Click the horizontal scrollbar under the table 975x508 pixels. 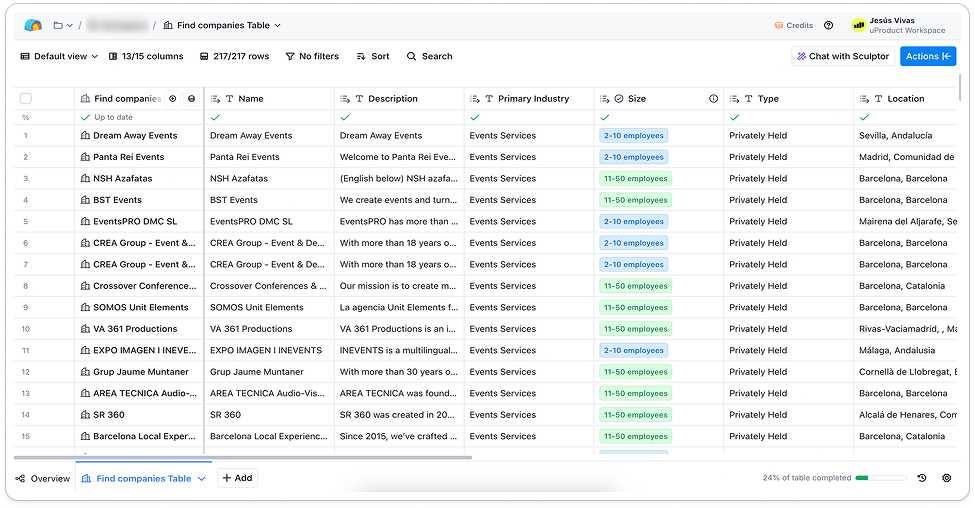tap(243, 458)
